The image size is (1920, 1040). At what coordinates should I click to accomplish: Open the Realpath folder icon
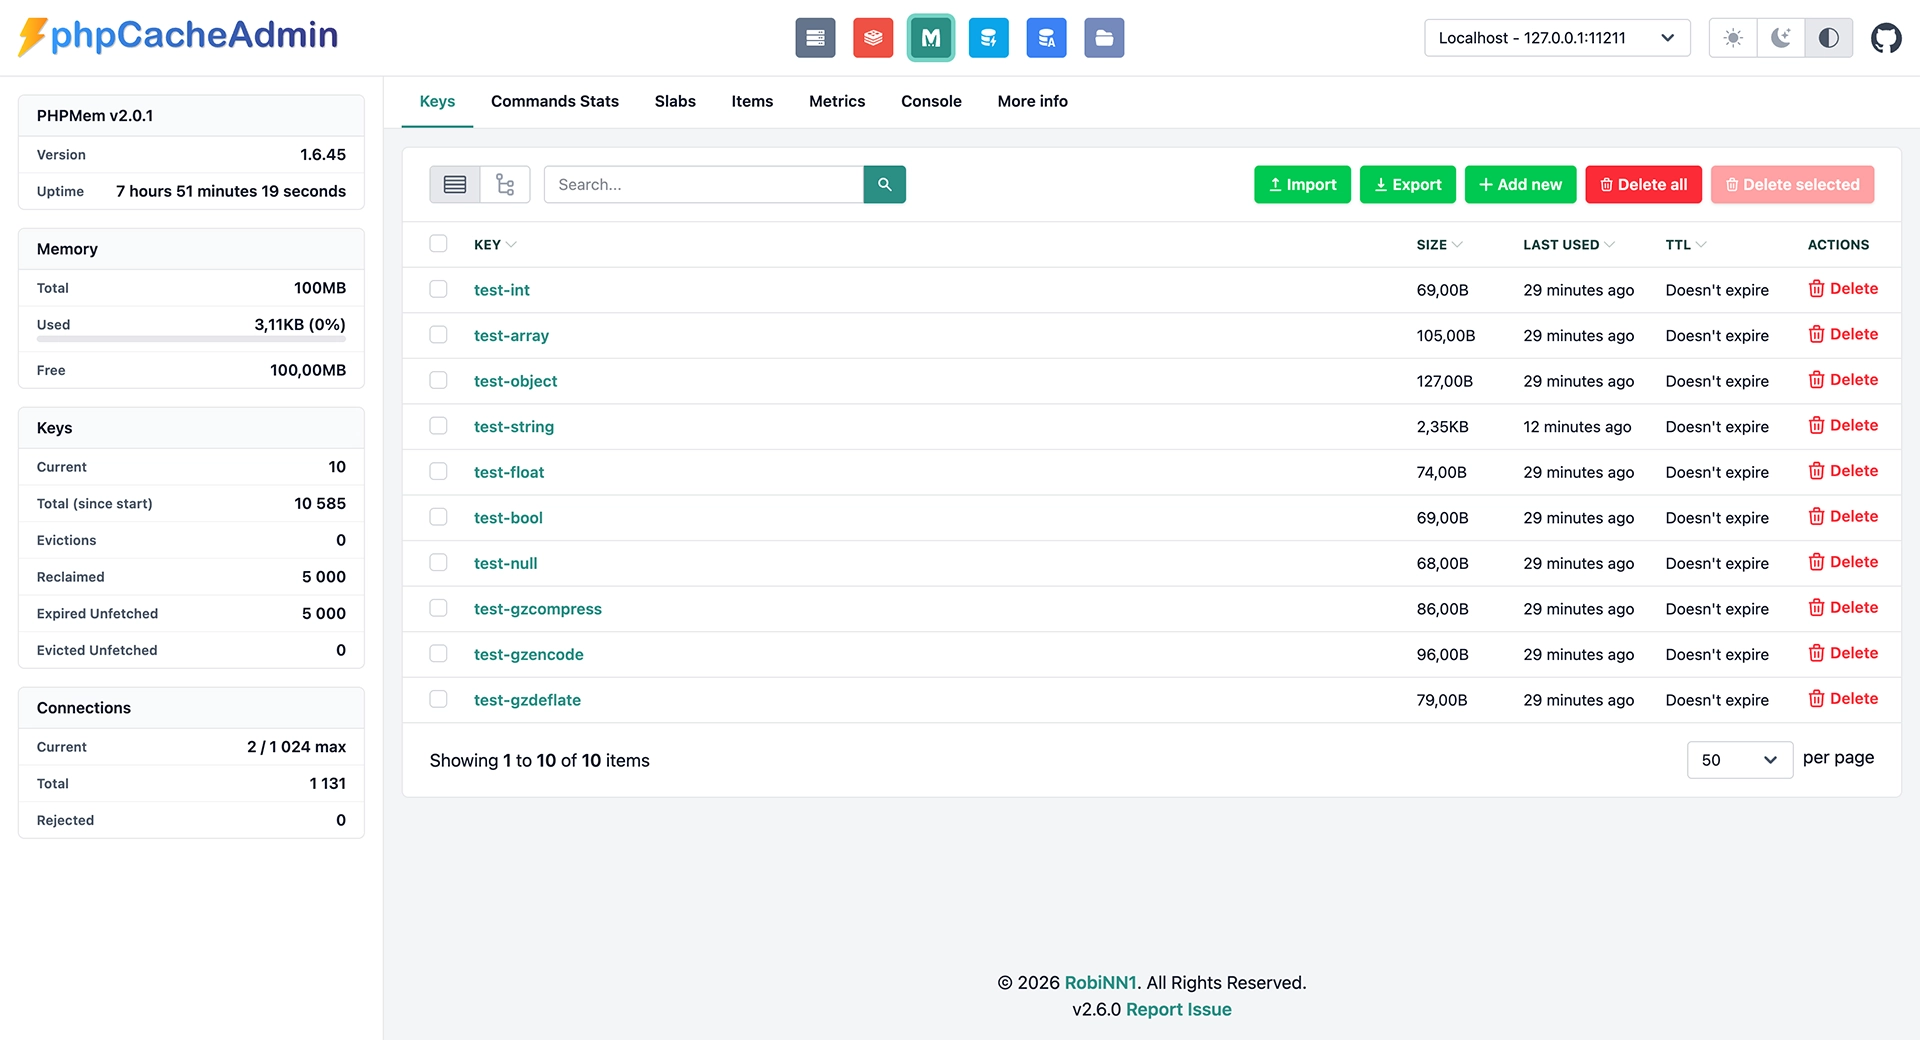tap(1104, 38)
